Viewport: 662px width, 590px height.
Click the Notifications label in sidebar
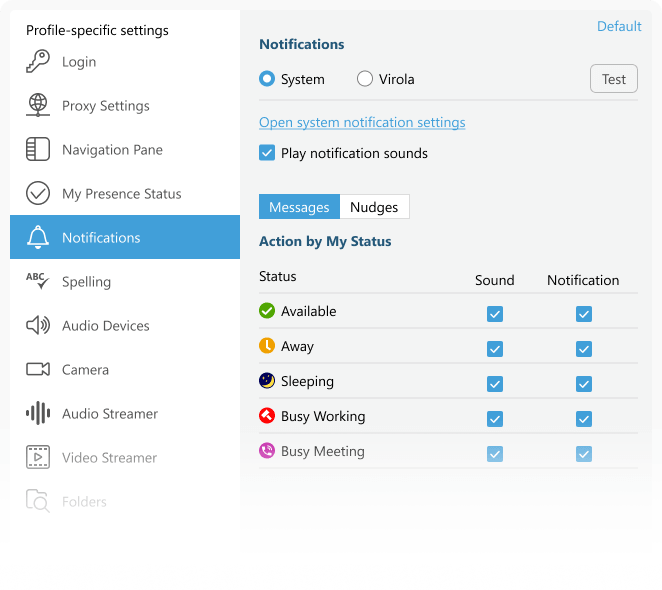(x=101, y=238)
